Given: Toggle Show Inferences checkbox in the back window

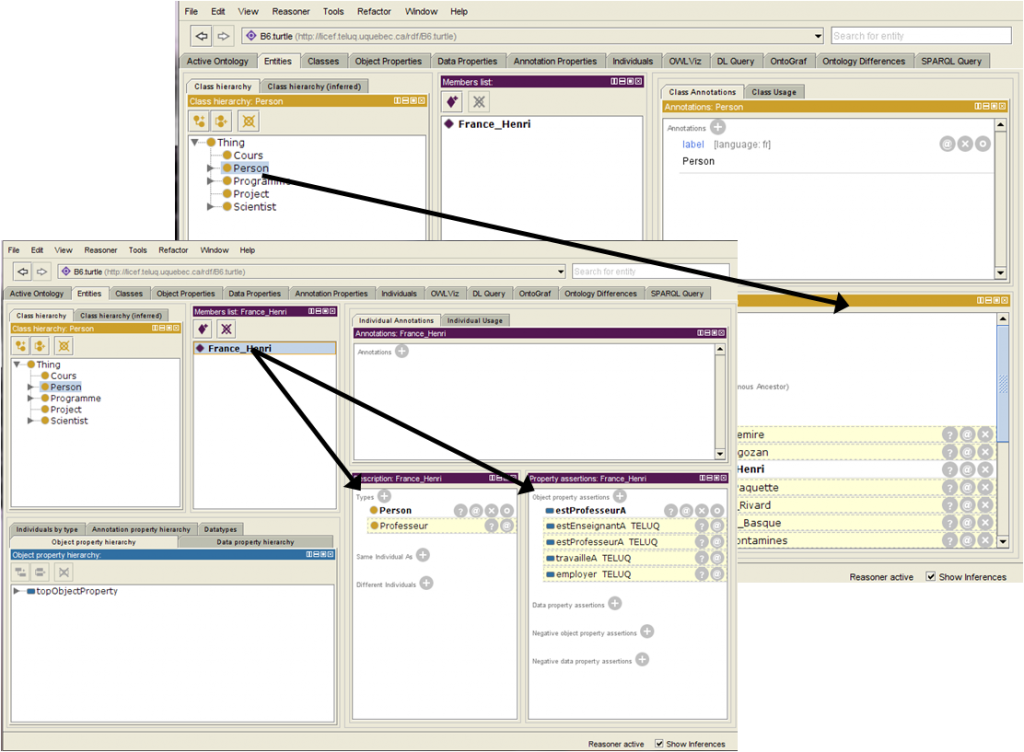Looking at the screenshot, I should tap(931, 577).
